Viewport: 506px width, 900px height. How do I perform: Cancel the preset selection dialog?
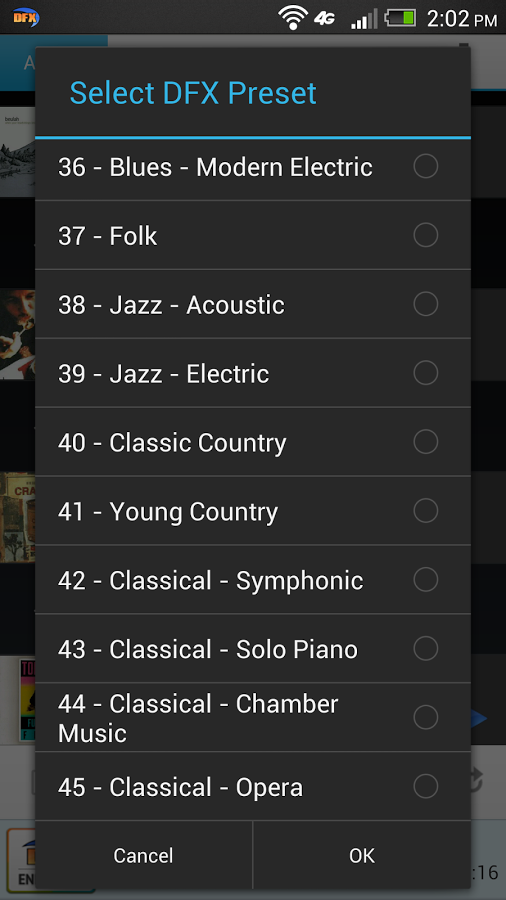pyautogui.click(x=143, y=855)
